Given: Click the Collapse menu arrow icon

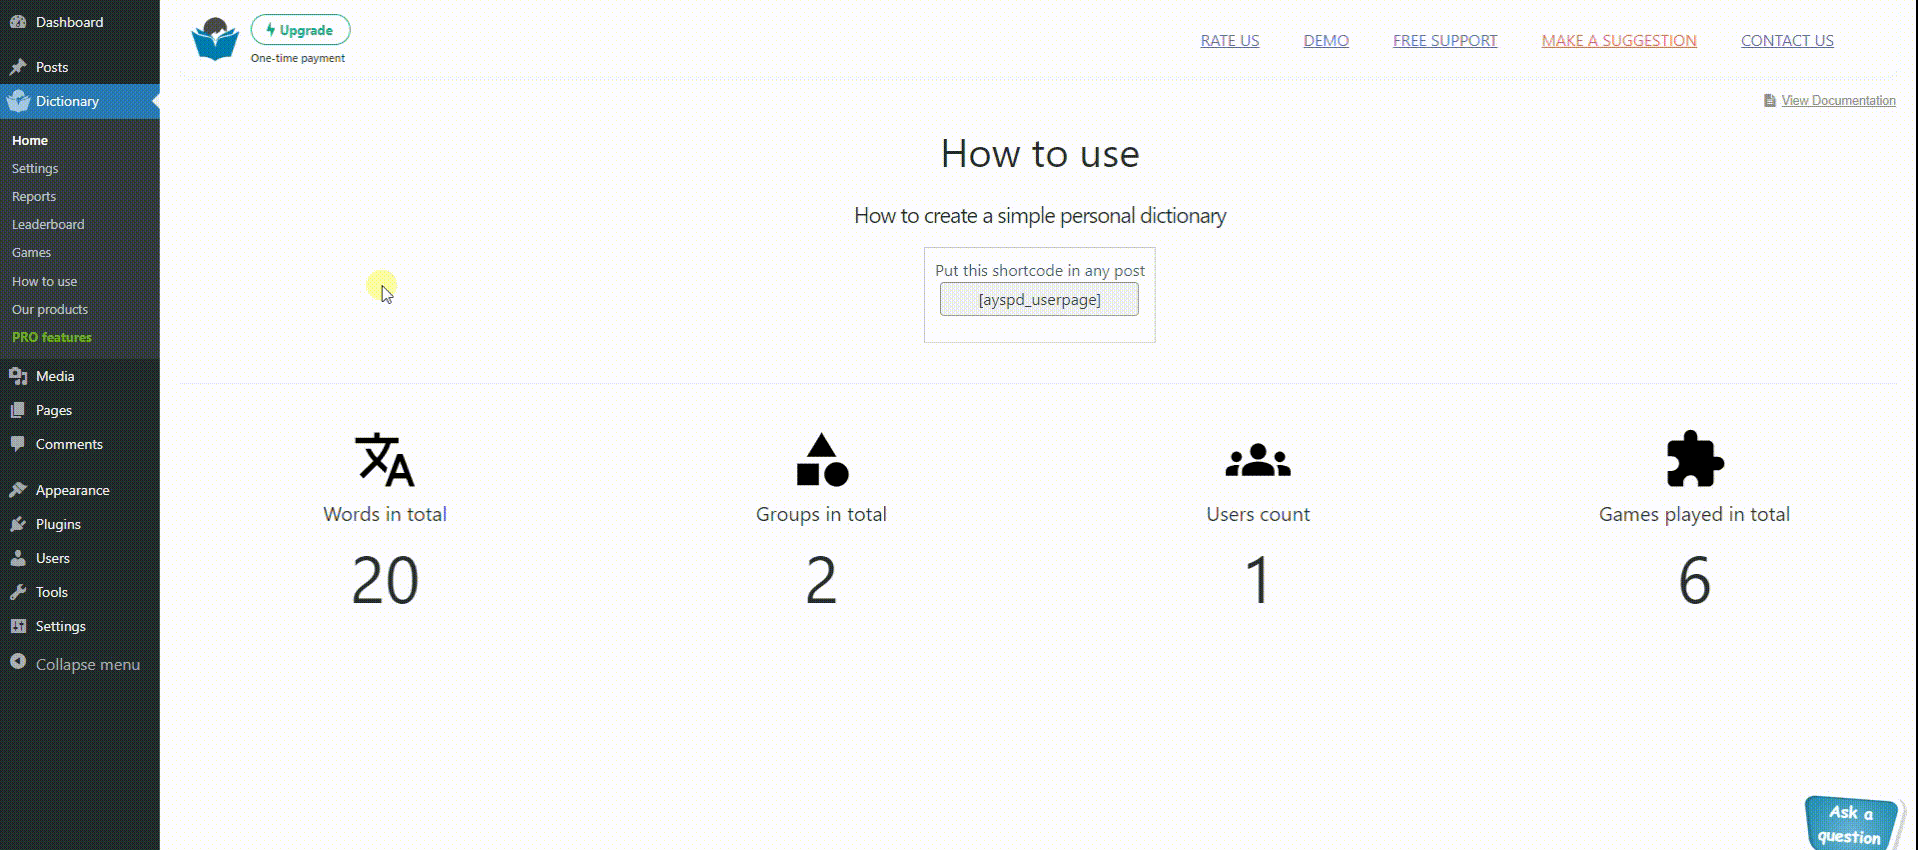Looking at the screenshot, I should point(18,662).
